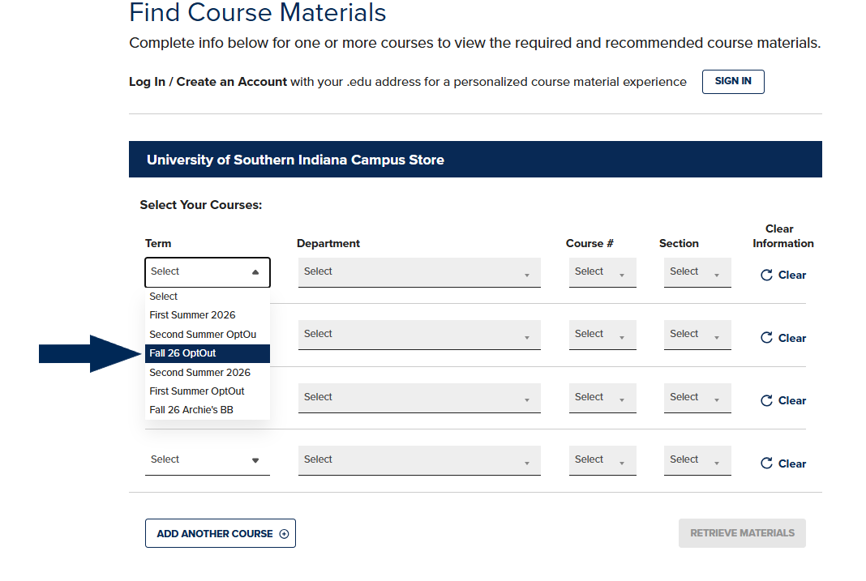
Task: Select Second Summer 2026 term
Action: pyautogui.click(x=207, y=373)
